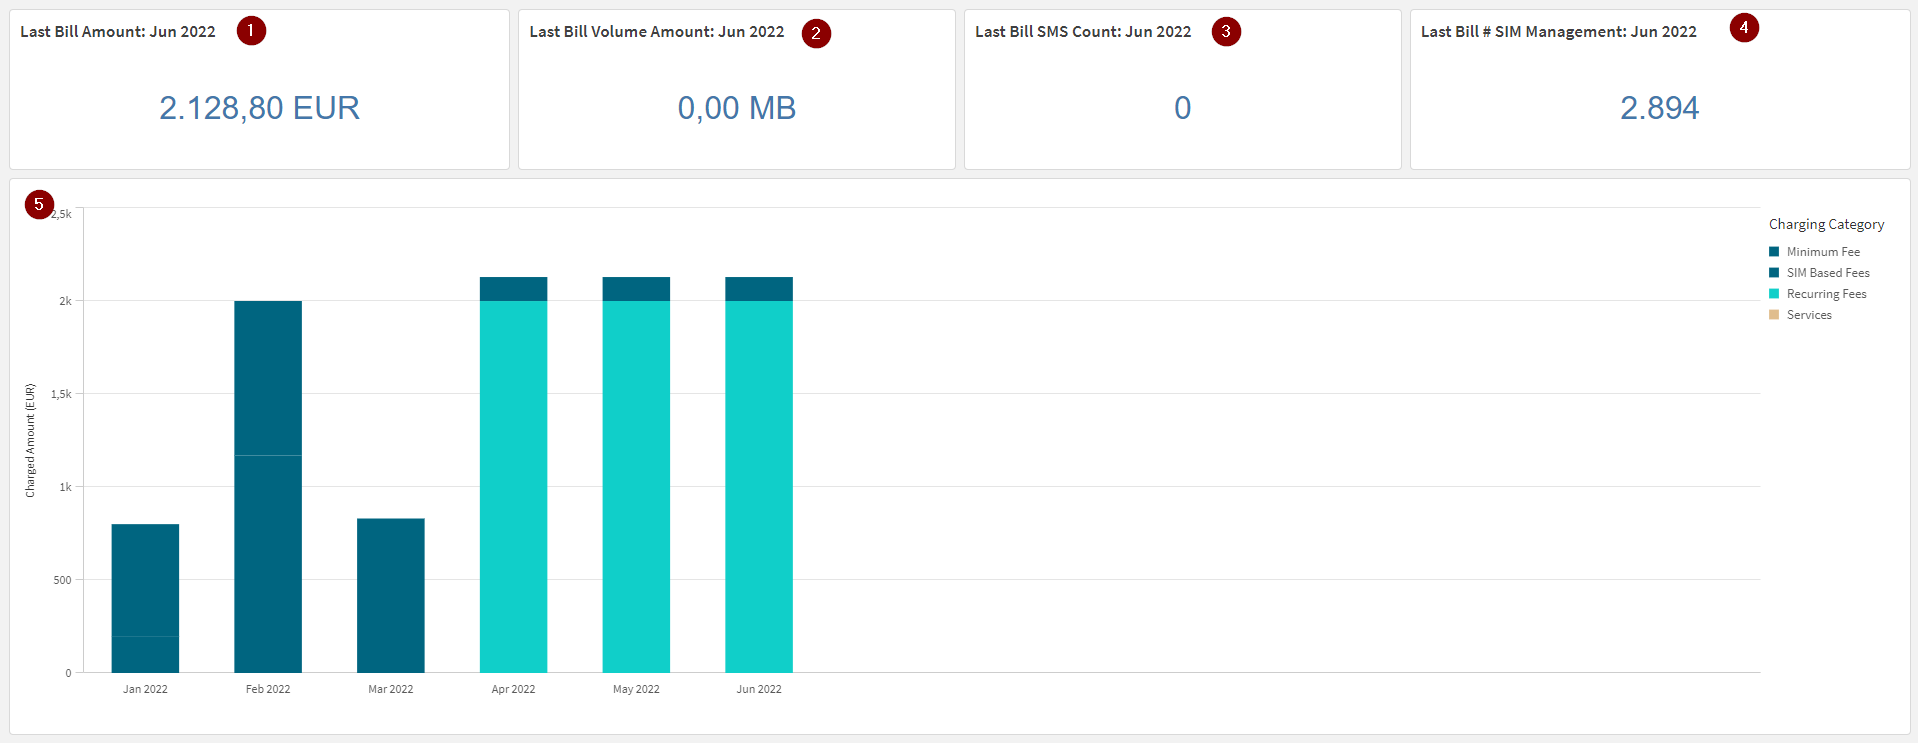Click the 2.894 SIM Management count value
1918x743 pixels.
(1659, 108)
